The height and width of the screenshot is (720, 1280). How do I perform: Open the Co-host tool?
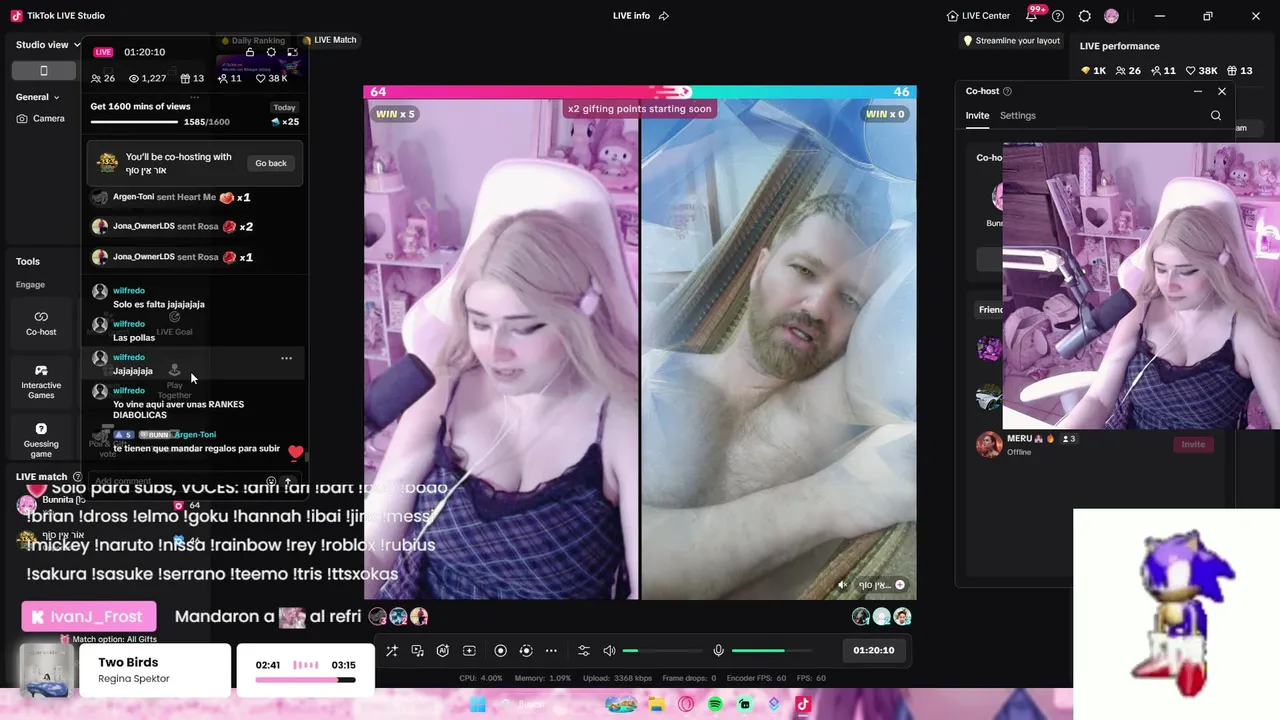point(41,323)
